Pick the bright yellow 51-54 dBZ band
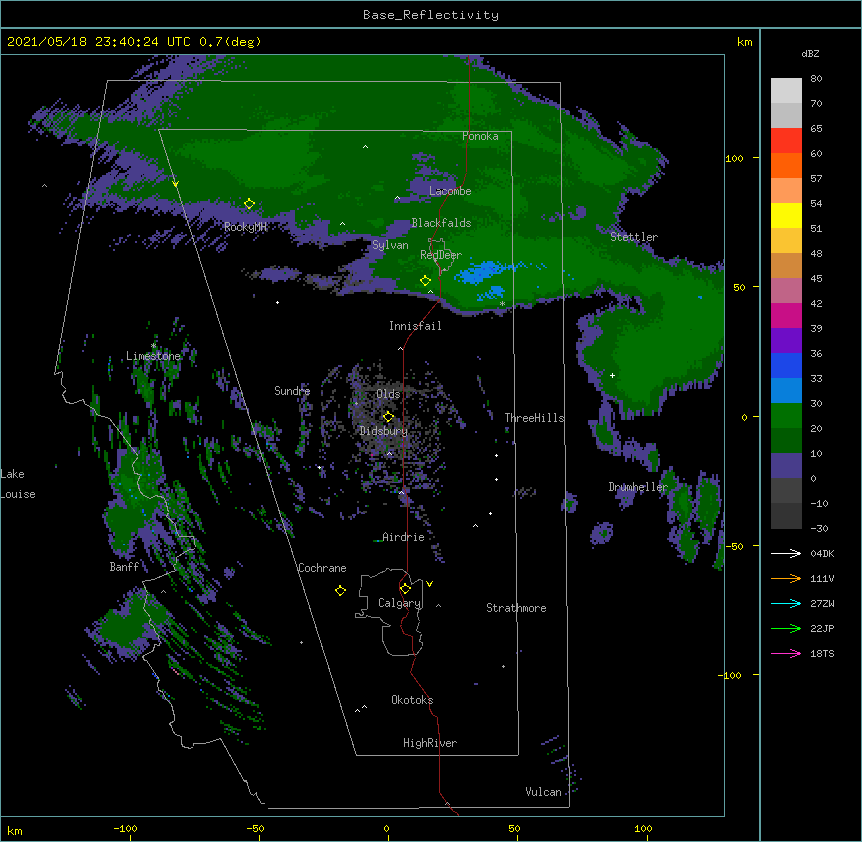The image size is (862, 842). 786,215
